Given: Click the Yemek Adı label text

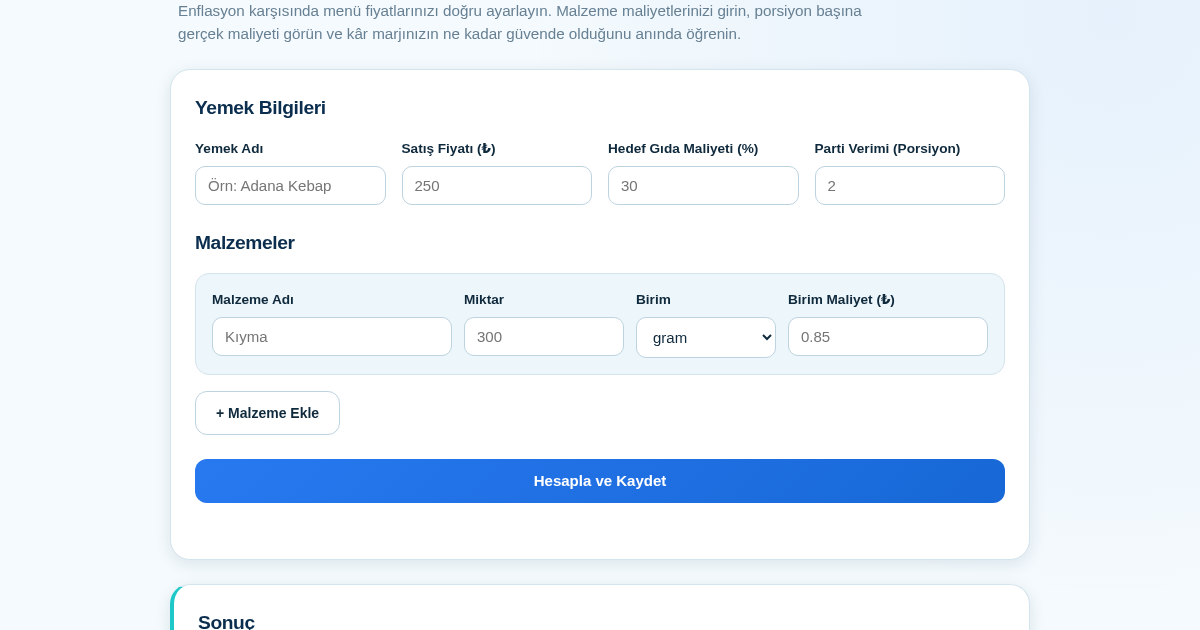Looking at the screenshot, I should [x=229, y=149].
